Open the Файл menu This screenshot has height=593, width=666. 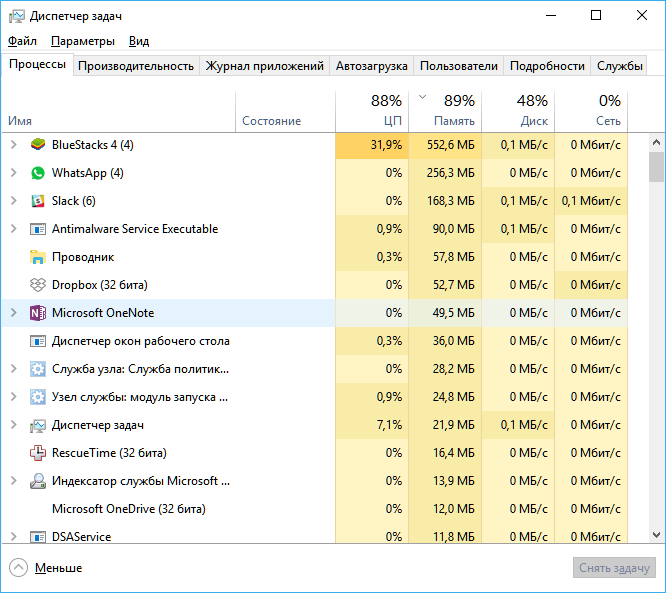[23, 41]
